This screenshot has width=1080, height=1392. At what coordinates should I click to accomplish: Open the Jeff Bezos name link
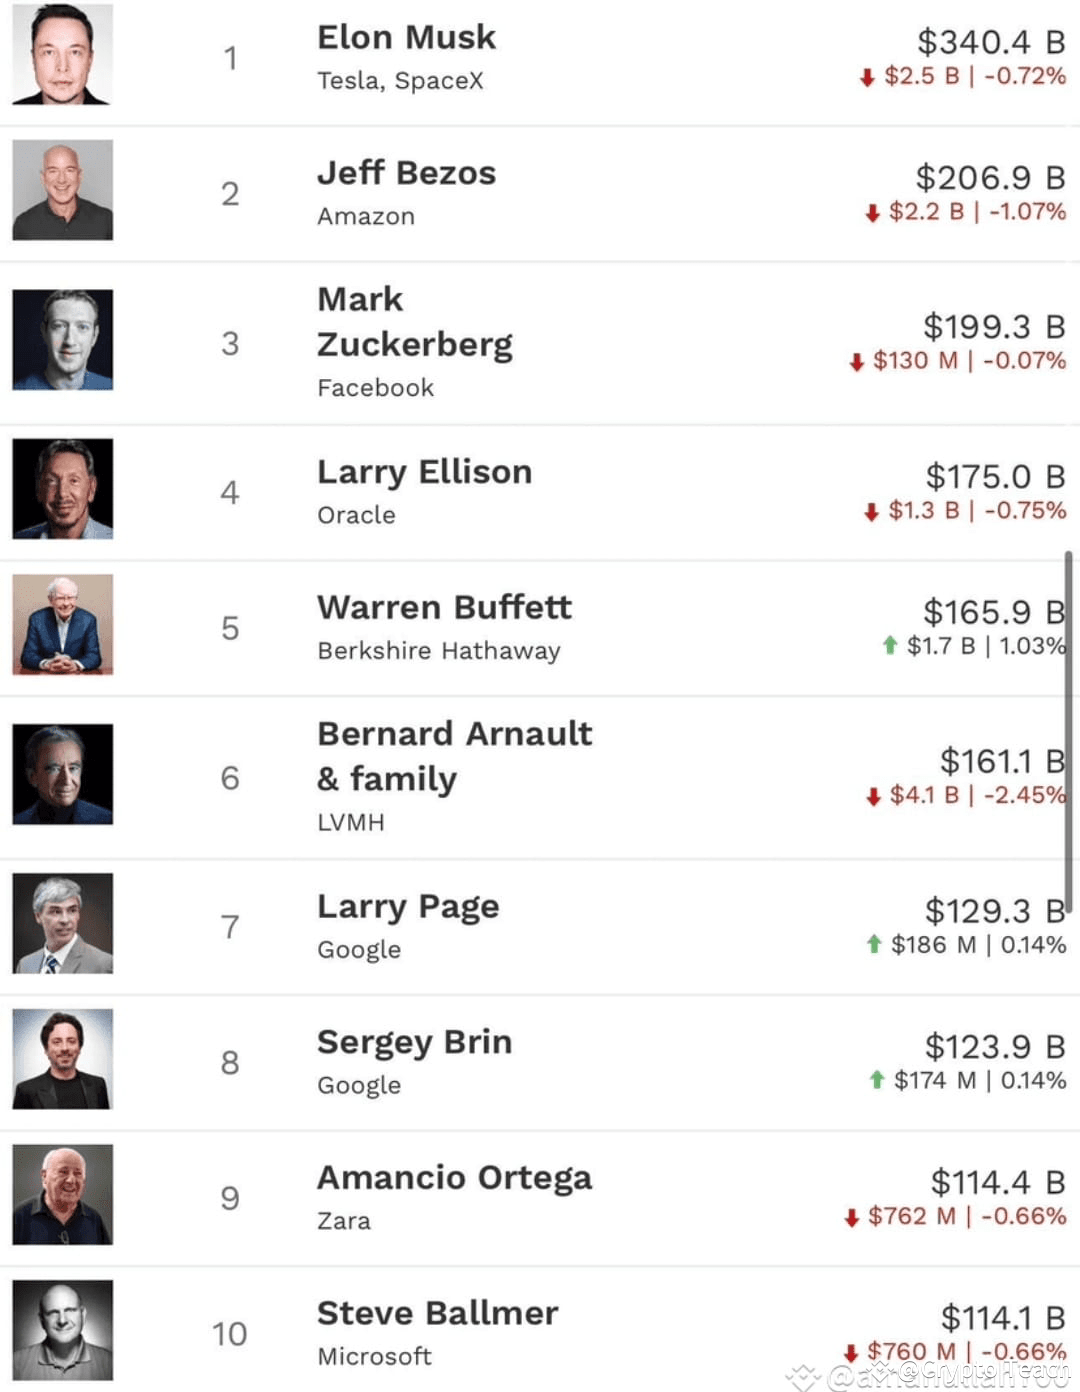tap(406, 173)
